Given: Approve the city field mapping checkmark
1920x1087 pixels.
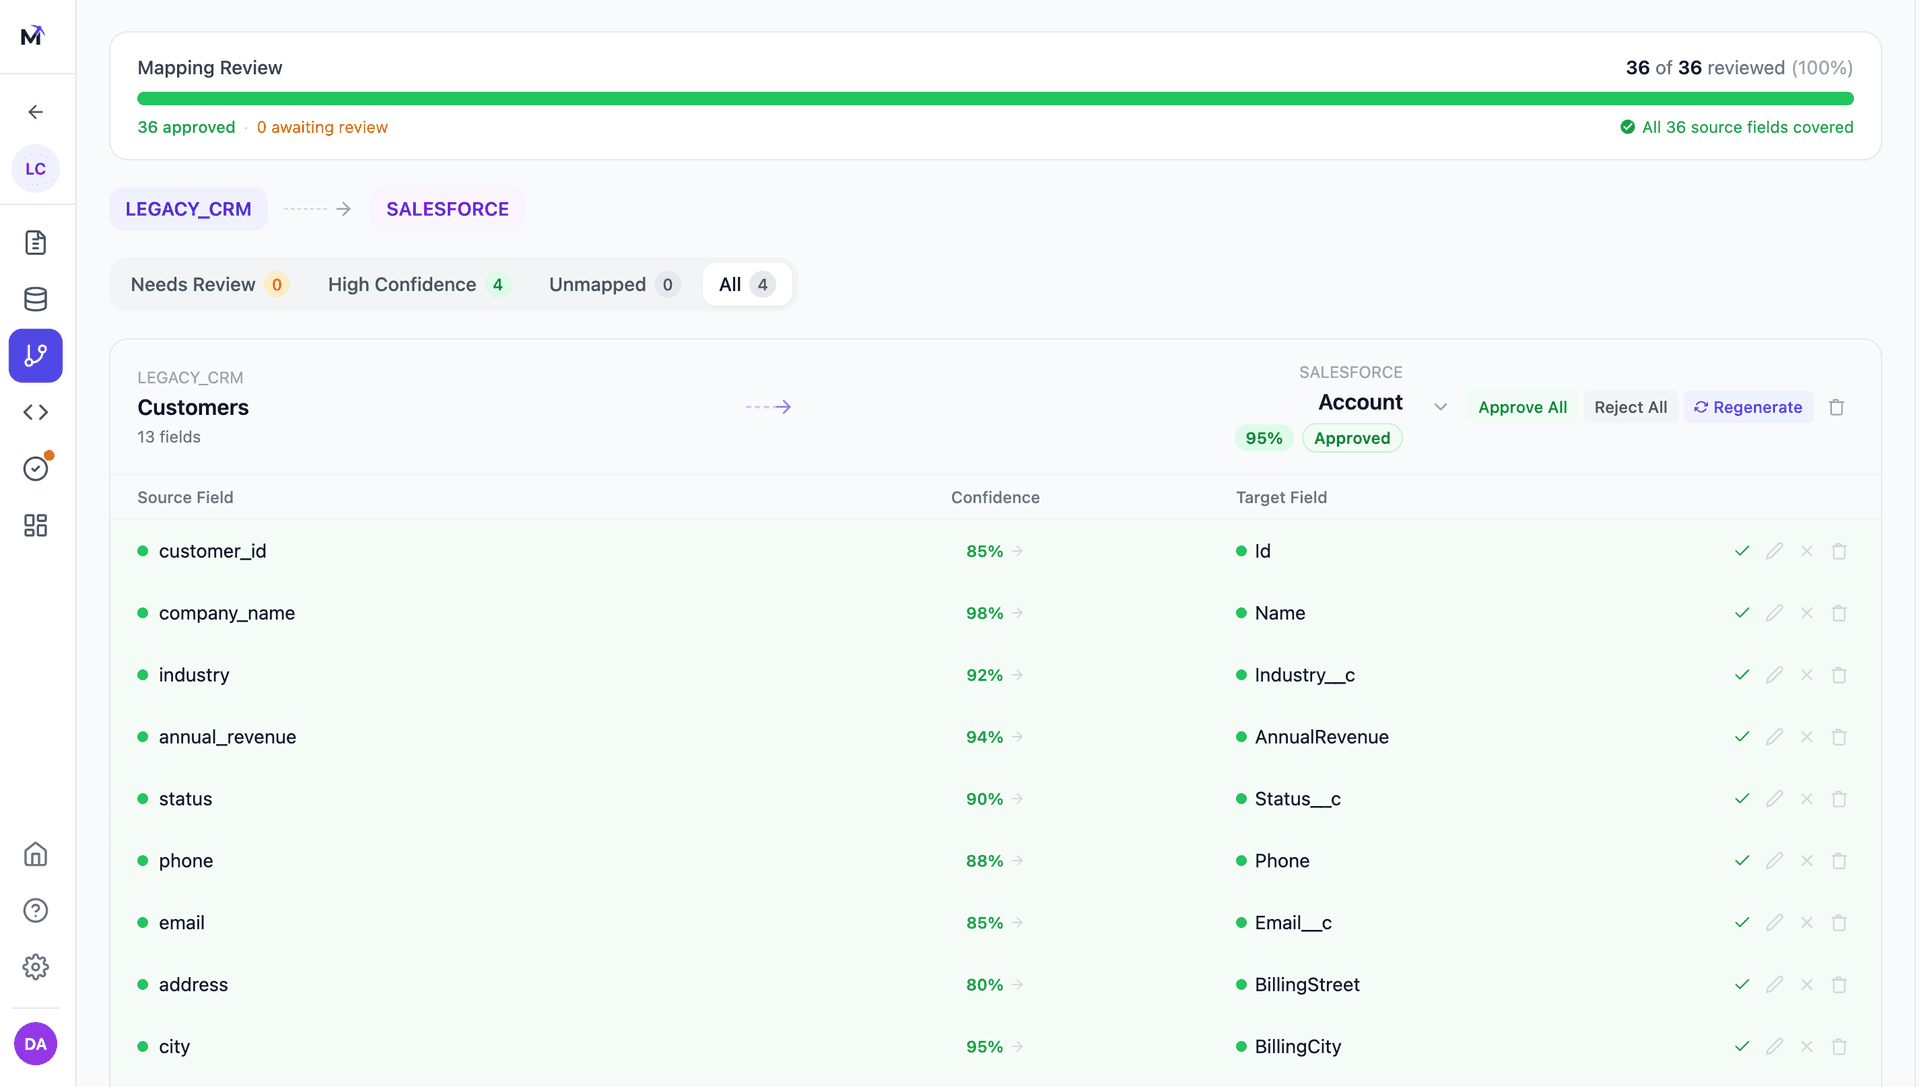Looking at the screenshot, I should (1742, 1046).
